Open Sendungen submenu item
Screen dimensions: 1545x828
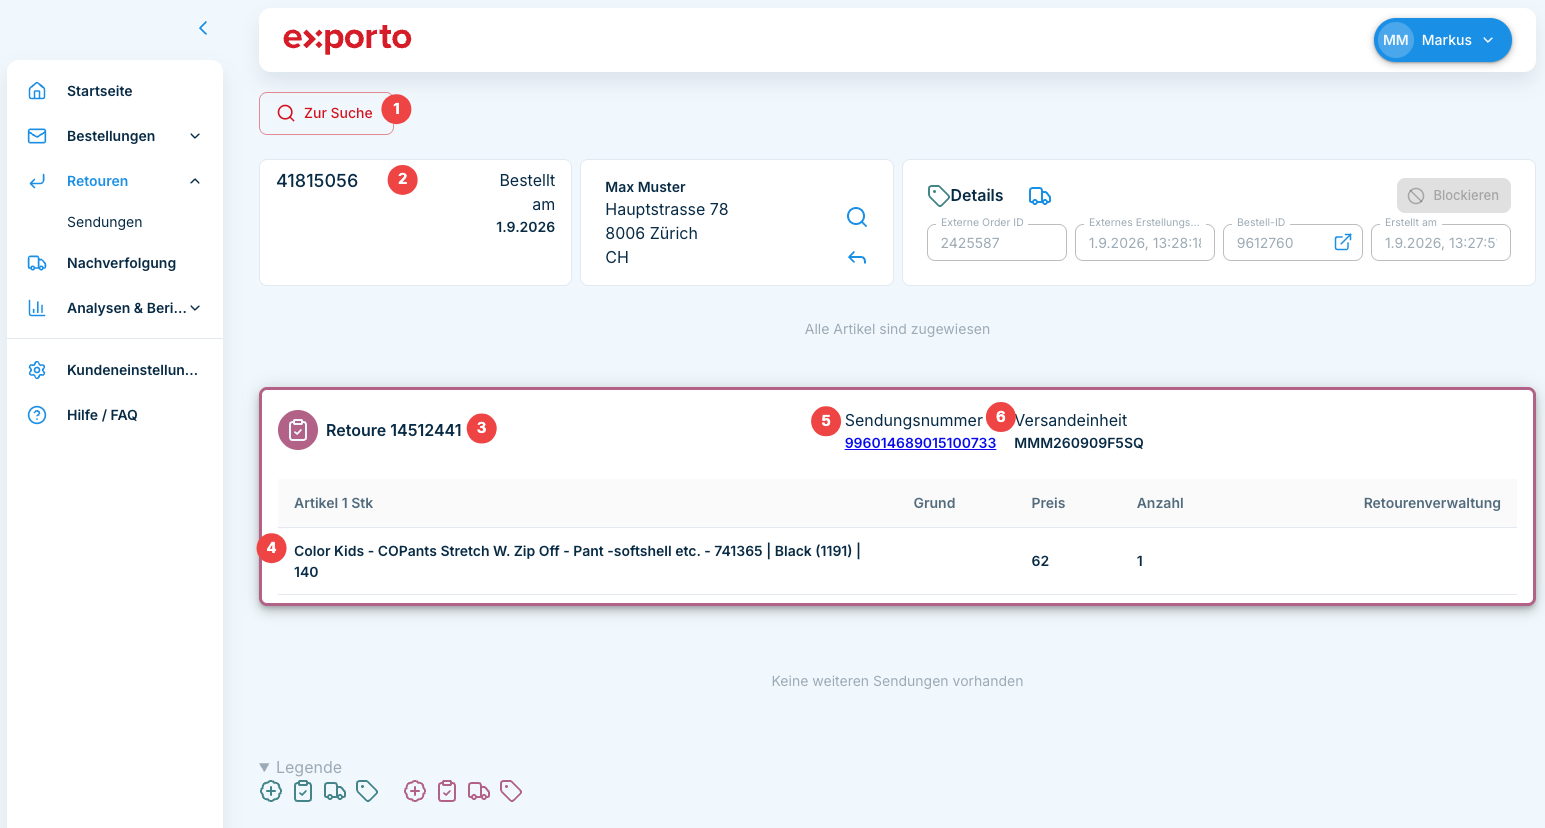(x=105, y=222)
